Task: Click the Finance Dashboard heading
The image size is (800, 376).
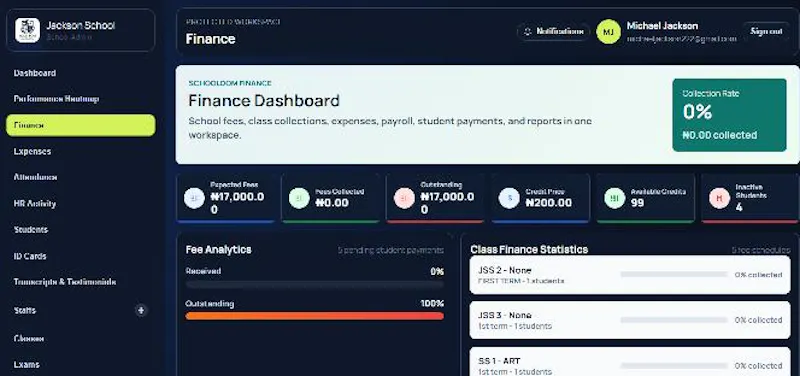Action: coord(264,101)
